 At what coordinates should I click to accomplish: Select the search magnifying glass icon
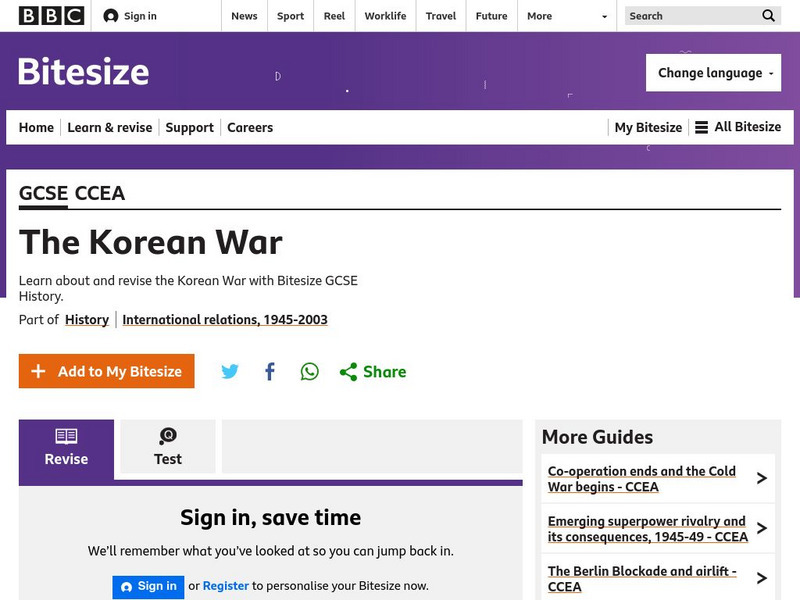click(x=768, y=16)
